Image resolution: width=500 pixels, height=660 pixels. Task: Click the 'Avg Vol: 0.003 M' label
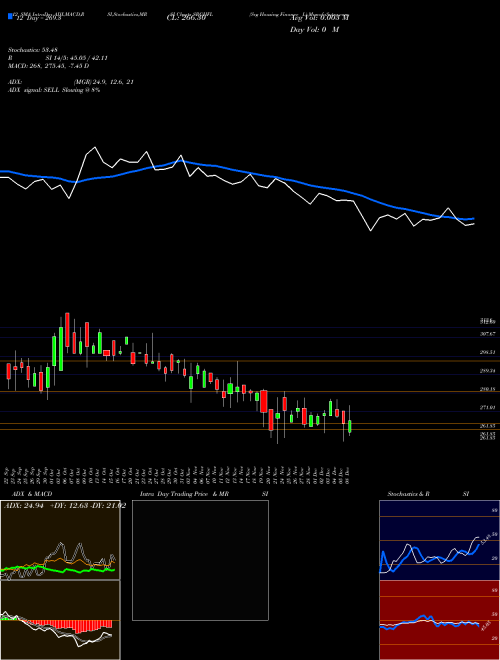(320, 18)
